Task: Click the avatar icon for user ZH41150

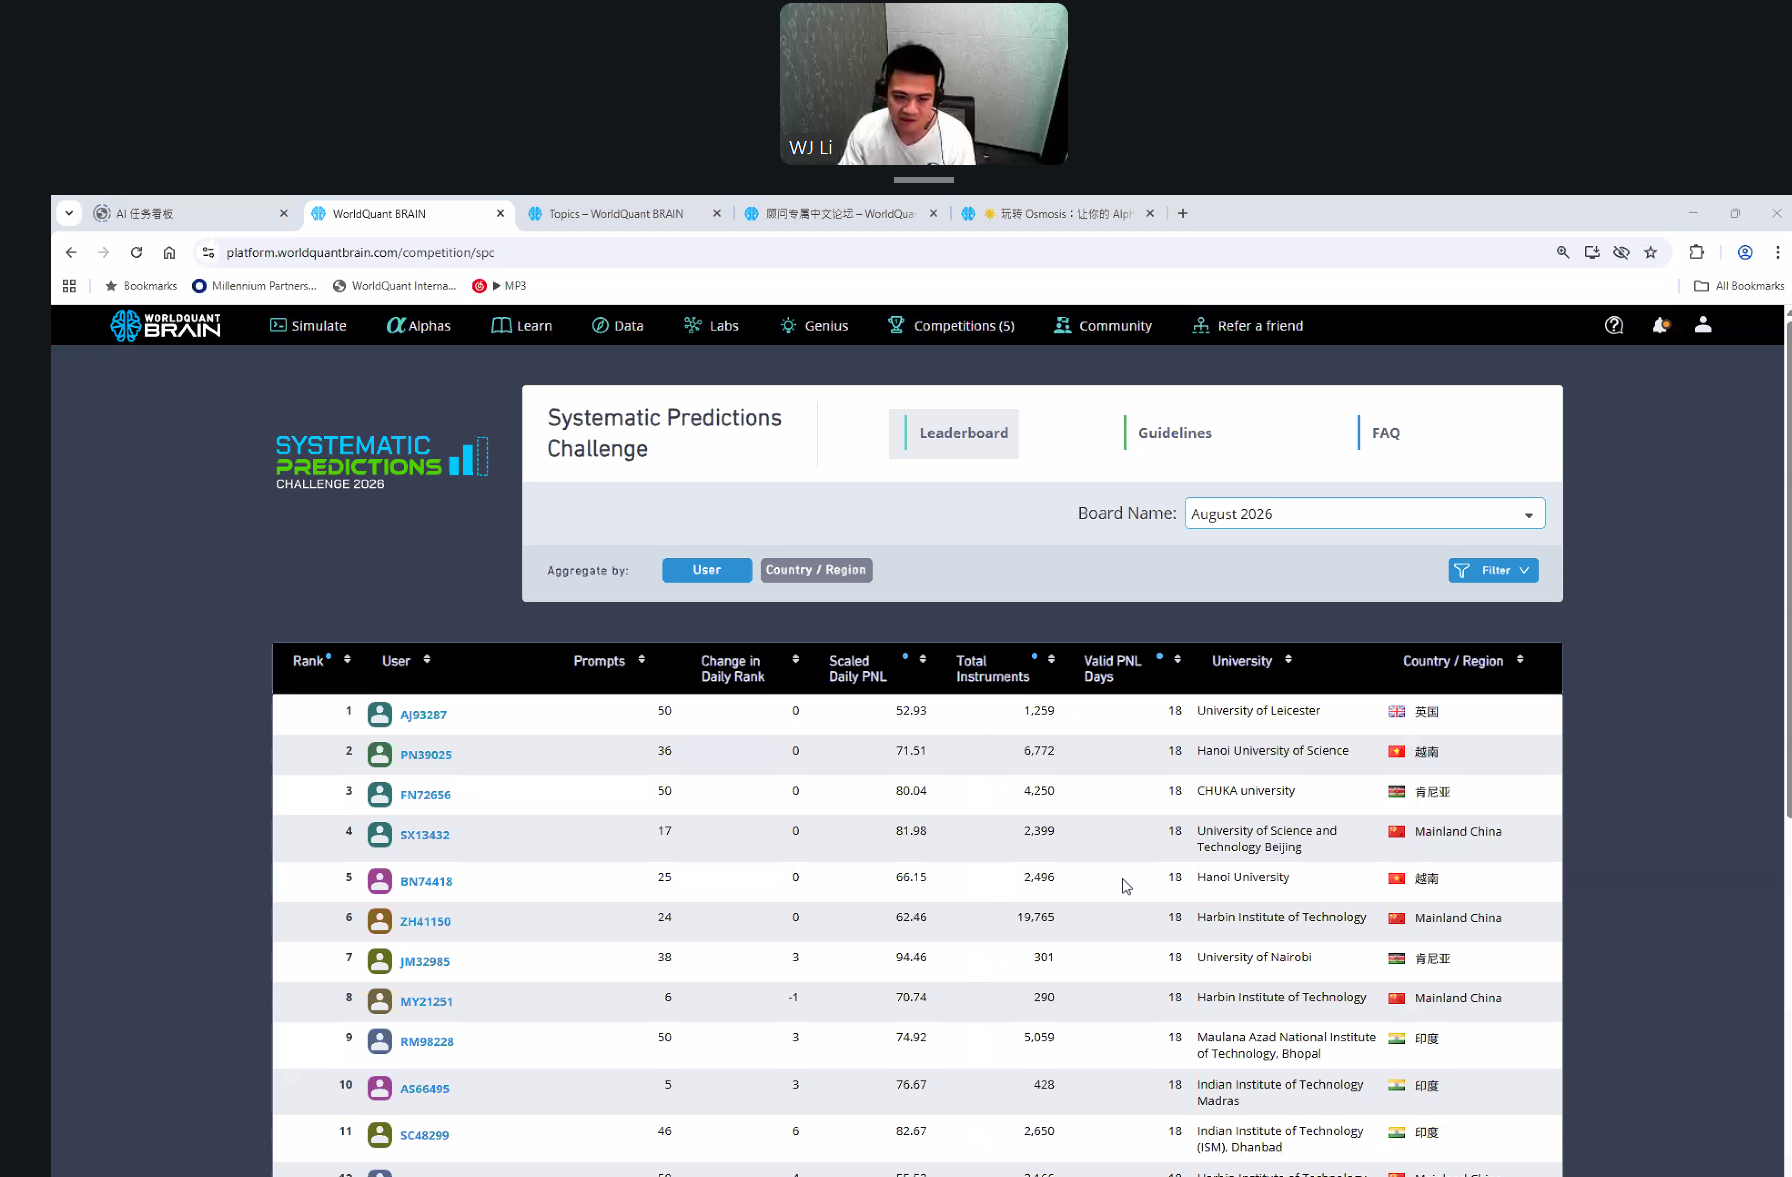Action: coord(380,921)
